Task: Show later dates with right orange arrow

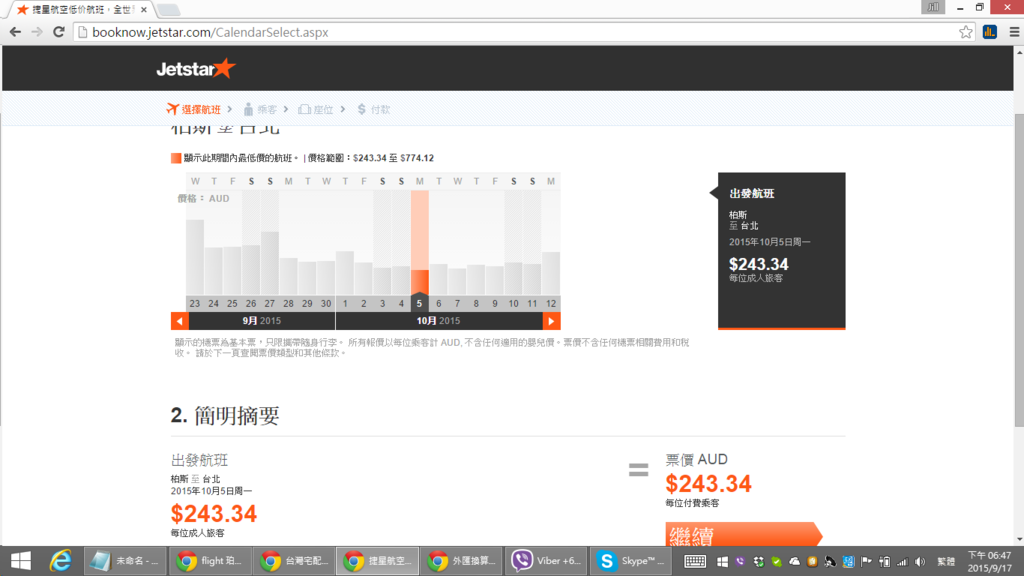Action: tap(551, 321)
